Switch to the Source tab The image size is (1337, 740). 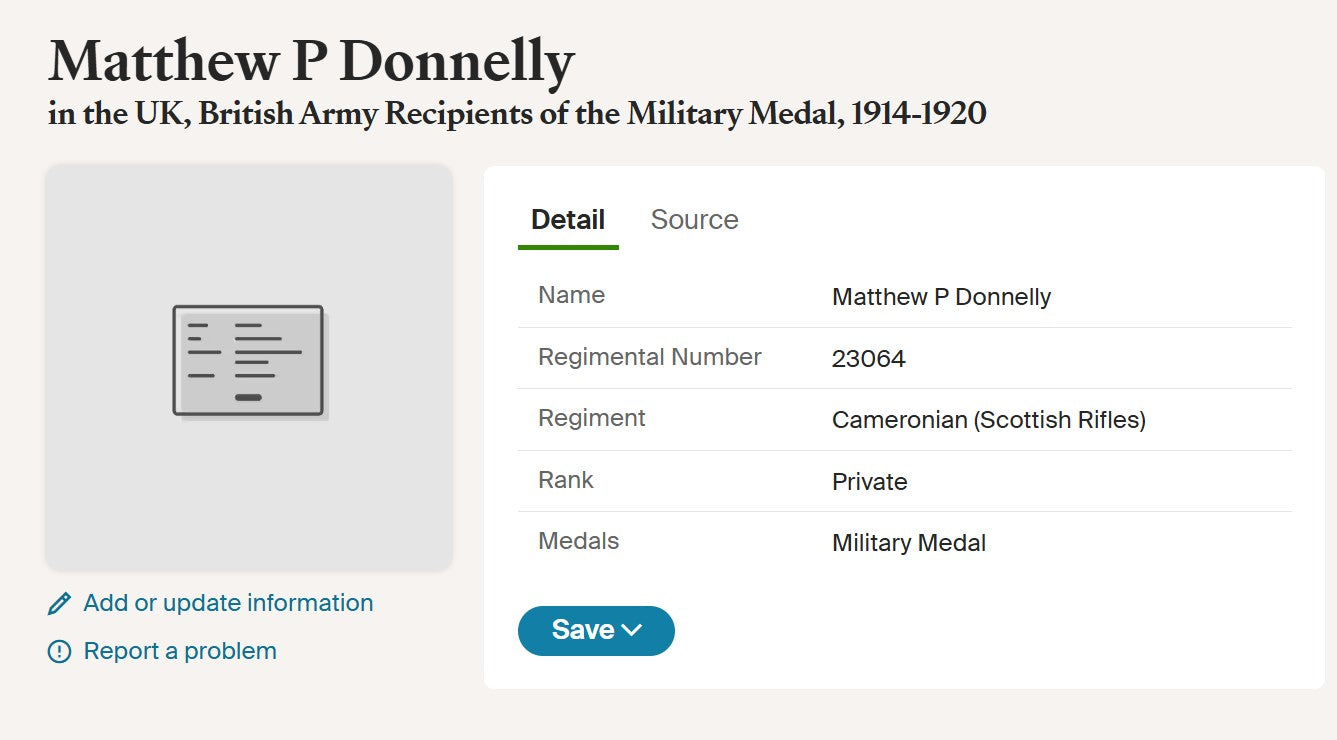tap(694, 219)
